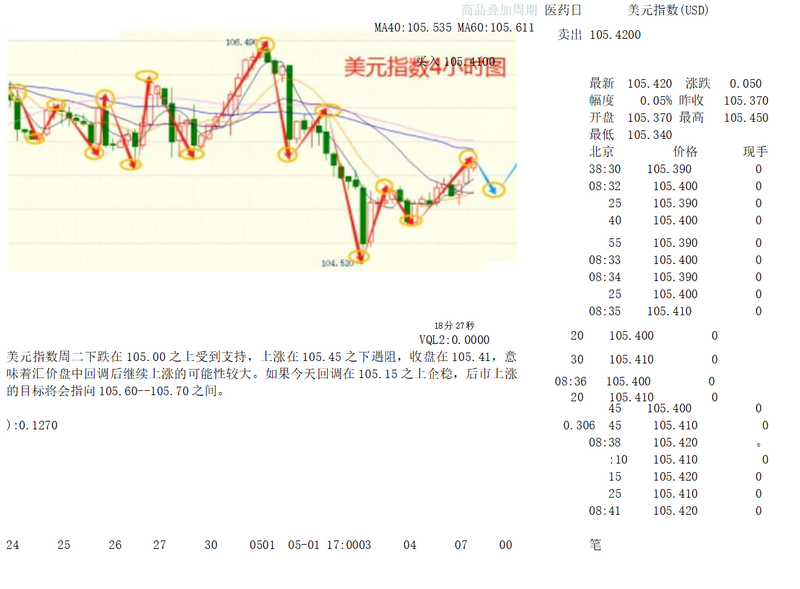Click the 现手 volume column header
800x589 pixels.
(x=755, y=152)
